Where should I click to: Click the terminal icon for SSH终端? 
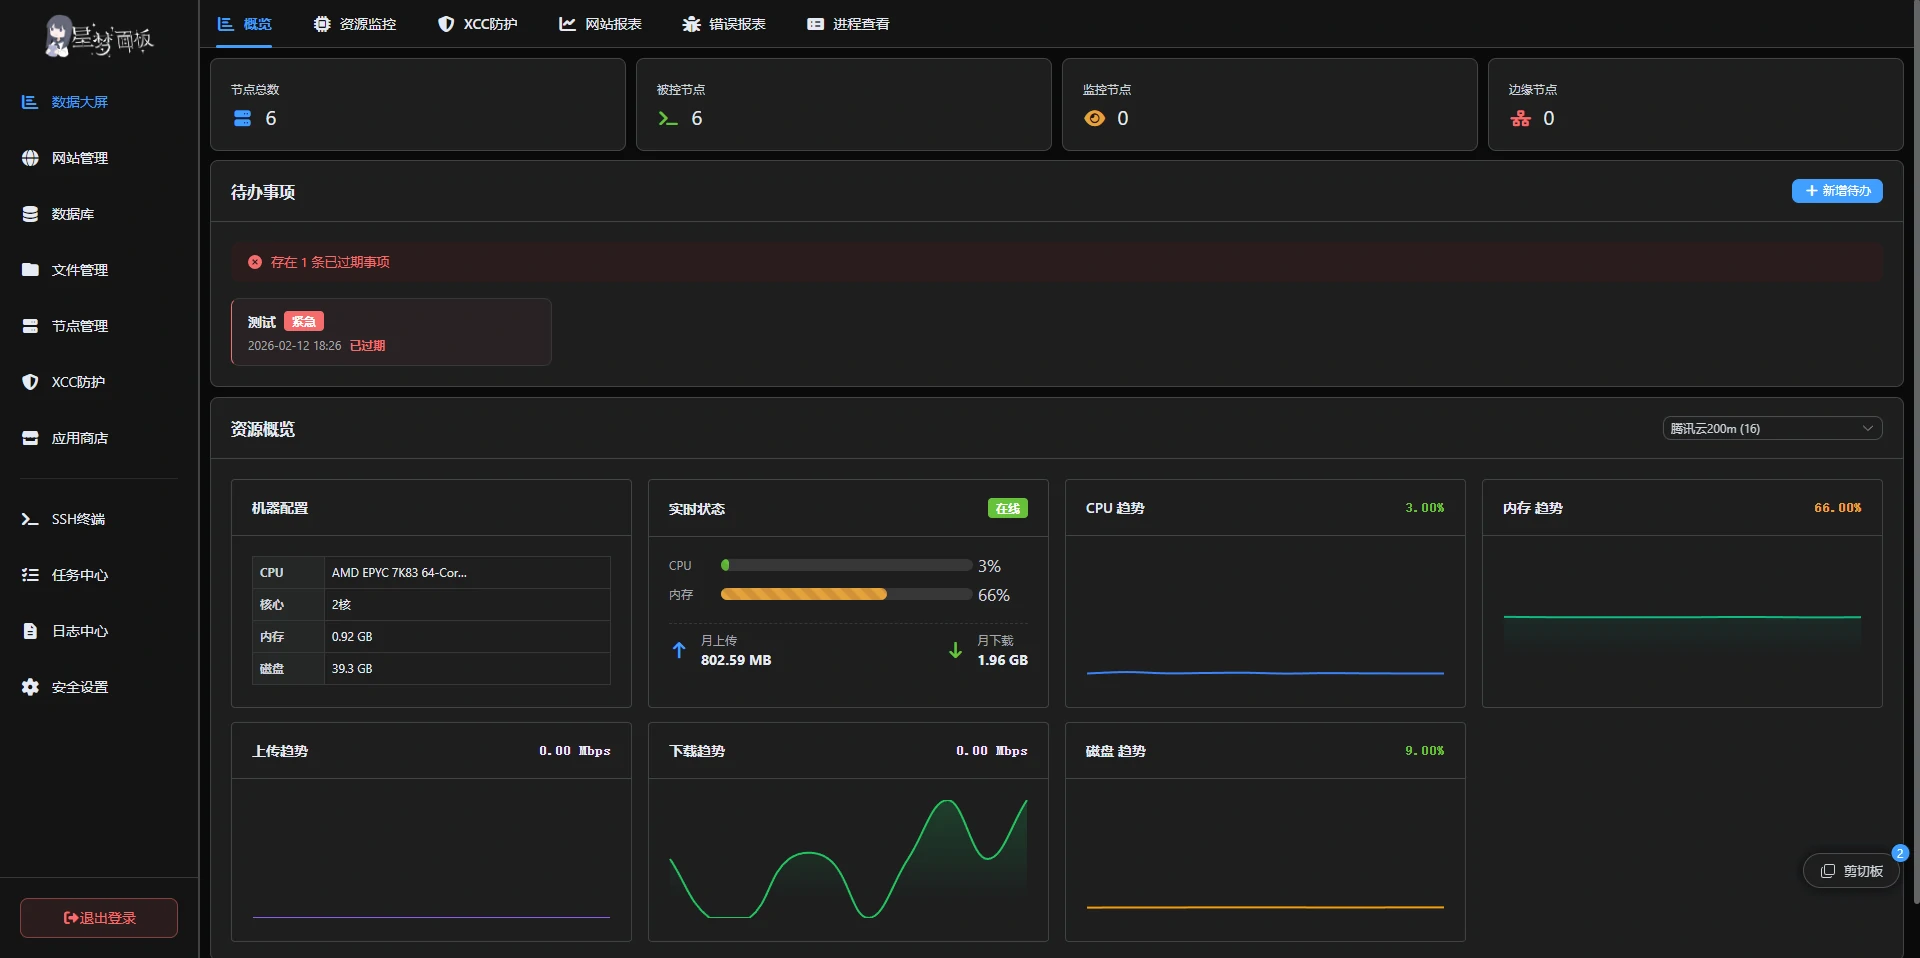pos(30,519)
